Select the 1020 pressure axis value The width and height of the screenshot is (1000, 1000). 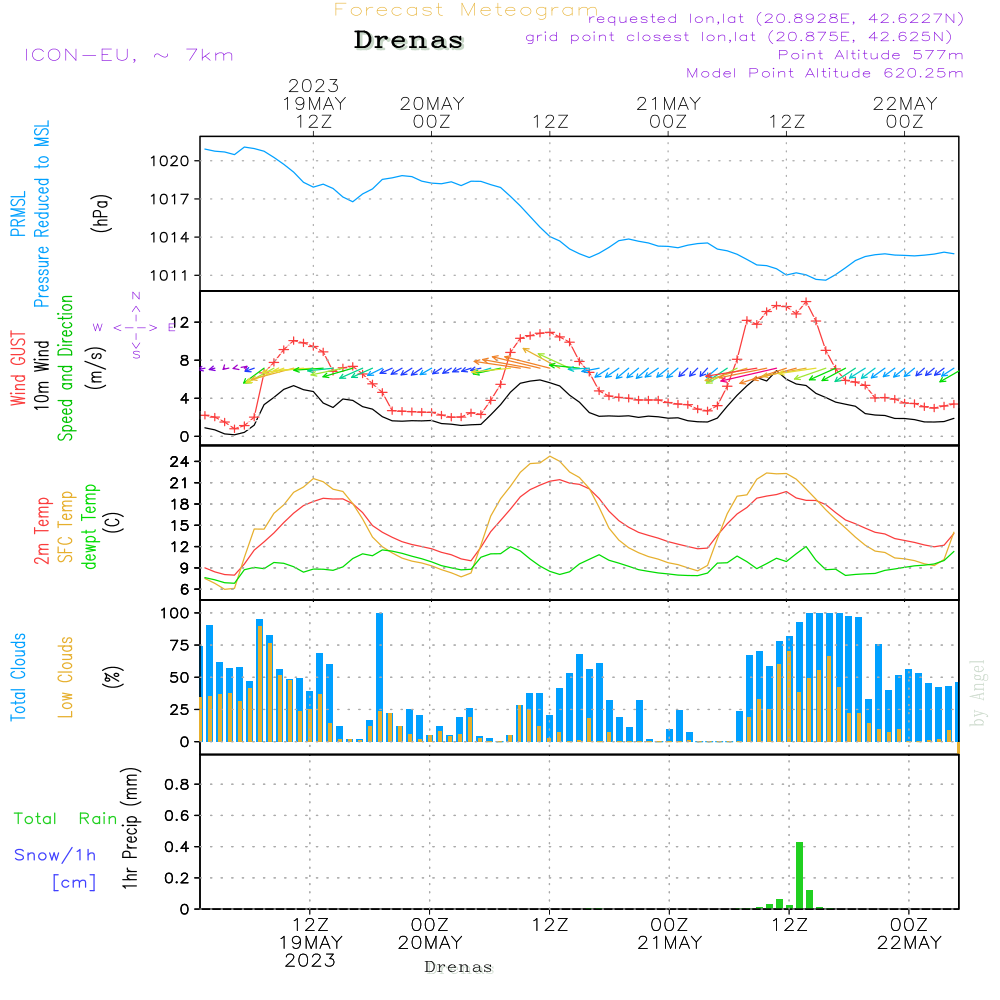pos(170,161)
